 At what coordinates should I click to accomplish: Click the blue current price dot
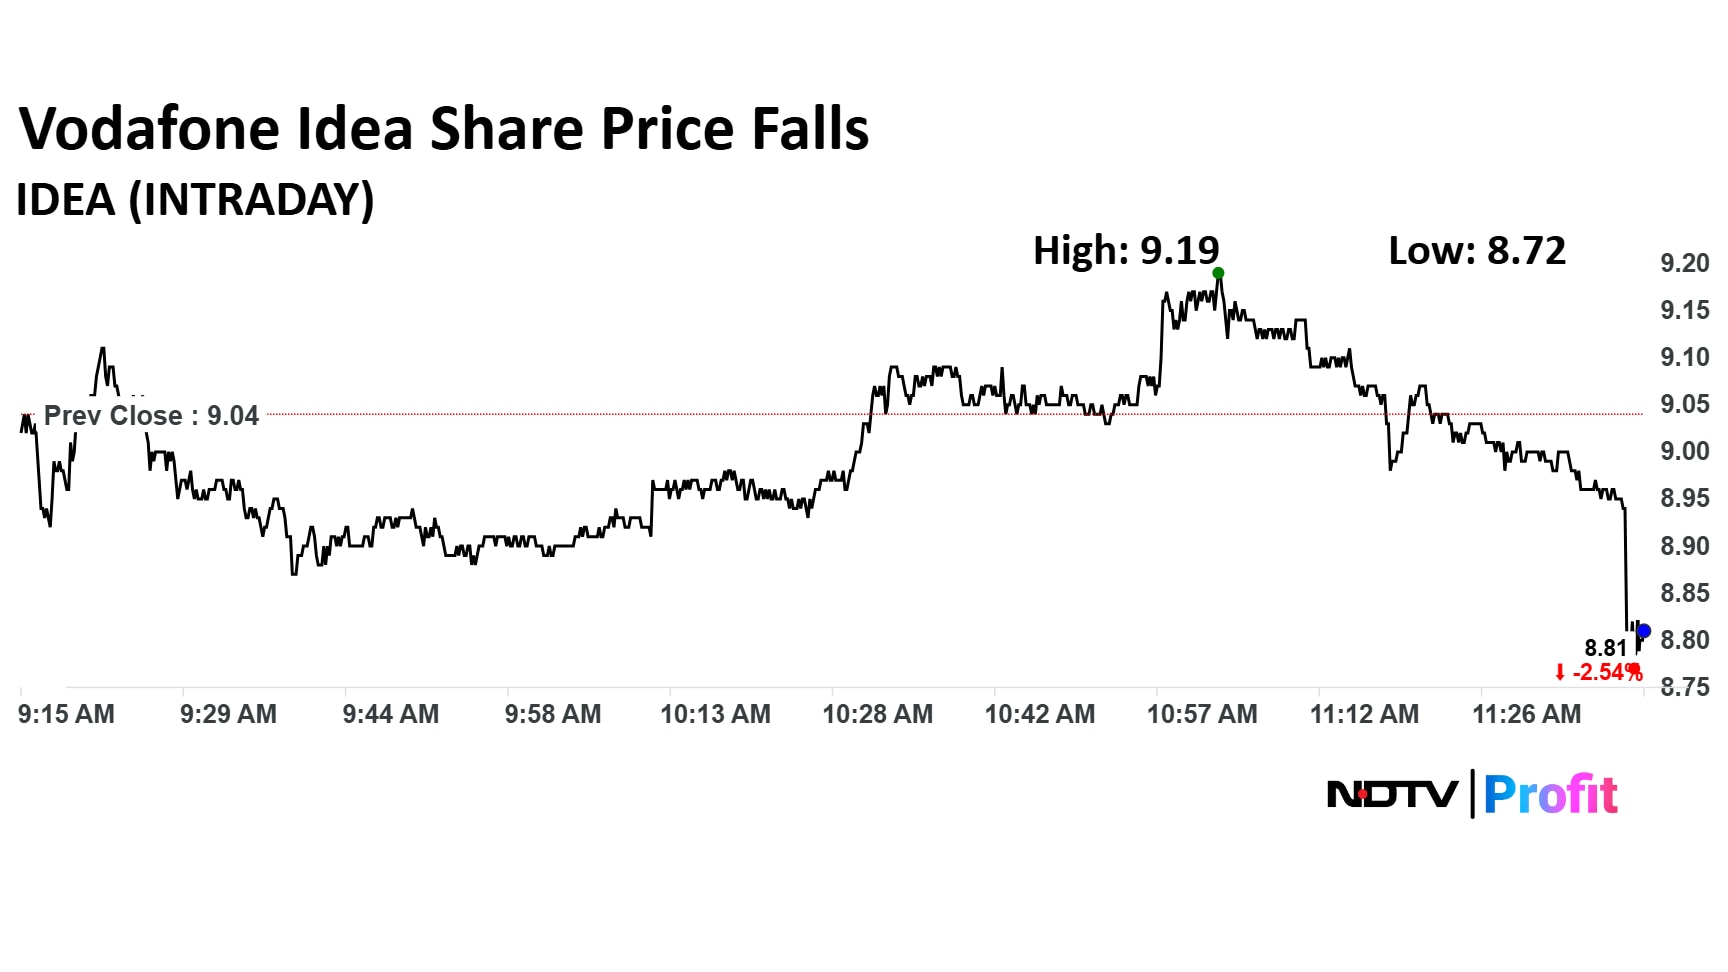[1643, 631]
